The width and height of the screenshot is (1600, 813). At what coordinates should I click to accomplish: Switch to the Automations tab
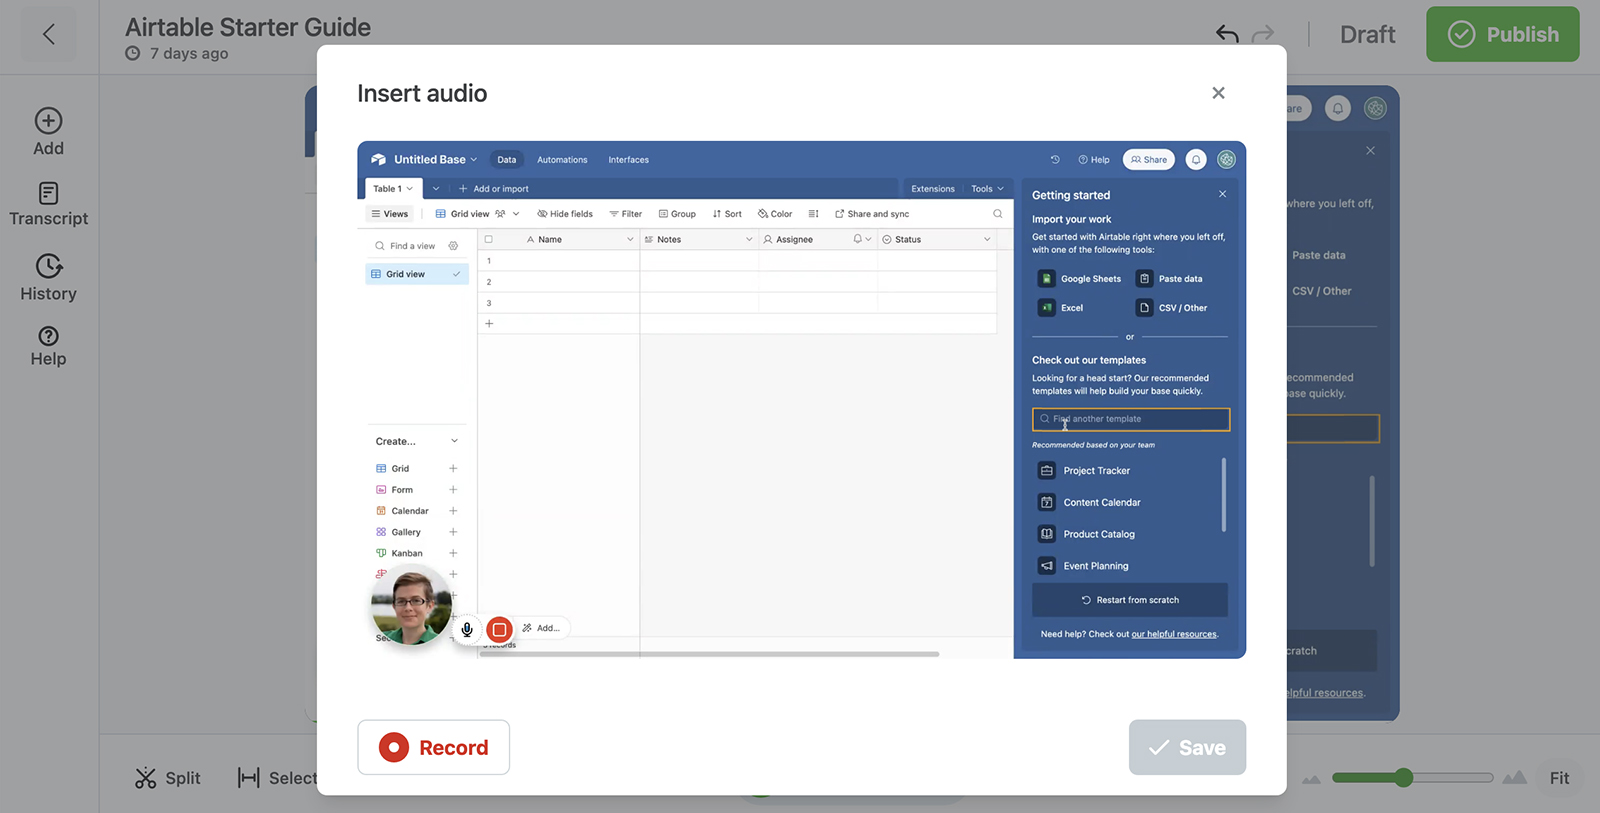click(x=562, y=160)
